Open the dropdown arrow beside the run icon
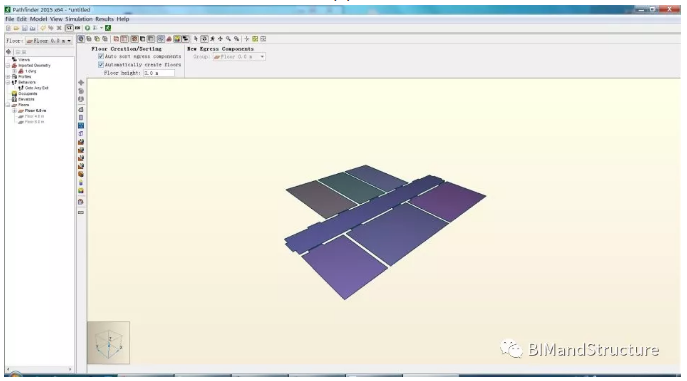687x381 pixels. pos(101,28)
